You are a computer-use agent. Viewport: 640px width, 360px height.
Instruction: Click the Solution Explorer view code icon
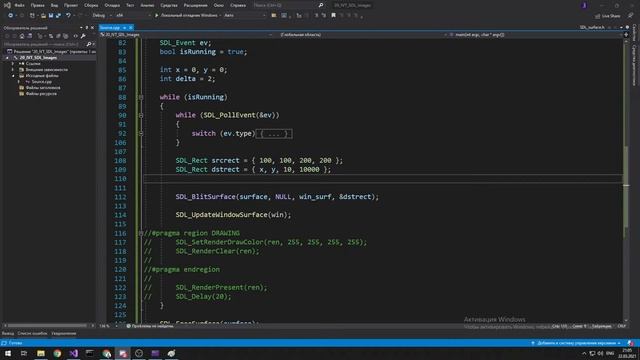tap(76, 36)
